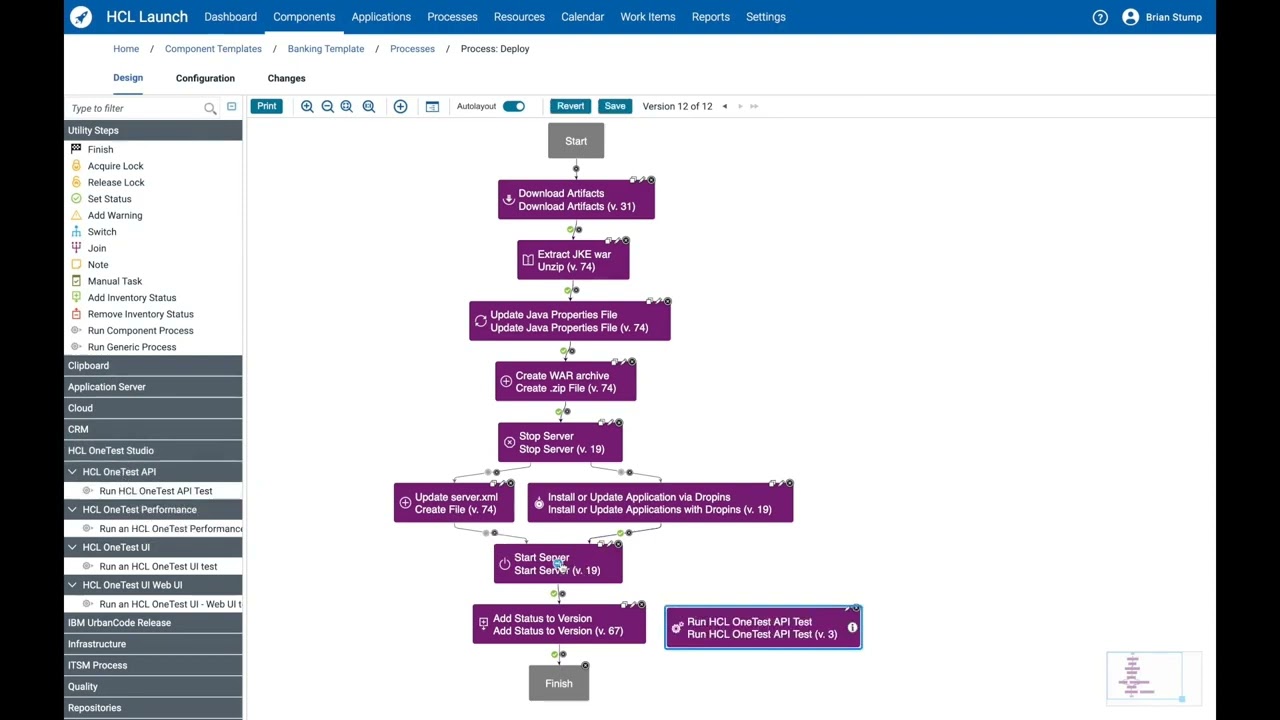
Task: Click the Remove Inventory Status icon
Action: (76, 314)
